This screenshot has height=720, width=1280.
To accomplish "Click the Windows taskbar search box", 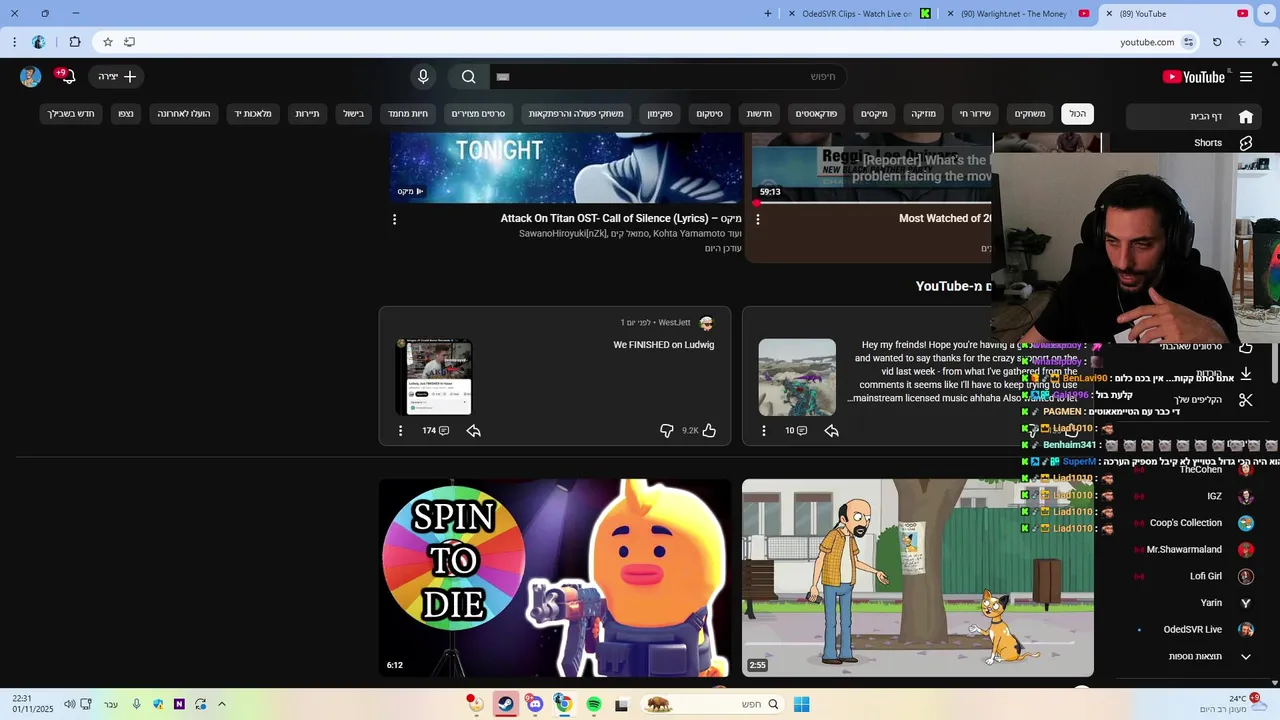I will click(x=712, y=704).
